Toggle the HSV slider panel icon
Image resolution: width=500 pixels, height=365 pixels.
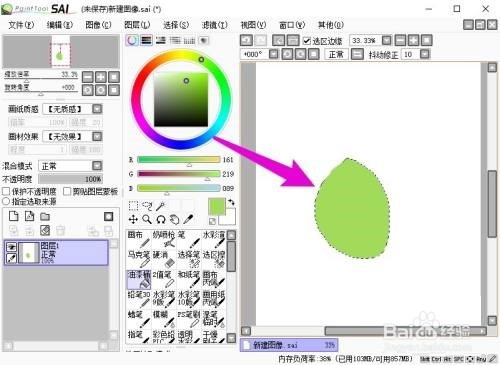pos(161,40)
